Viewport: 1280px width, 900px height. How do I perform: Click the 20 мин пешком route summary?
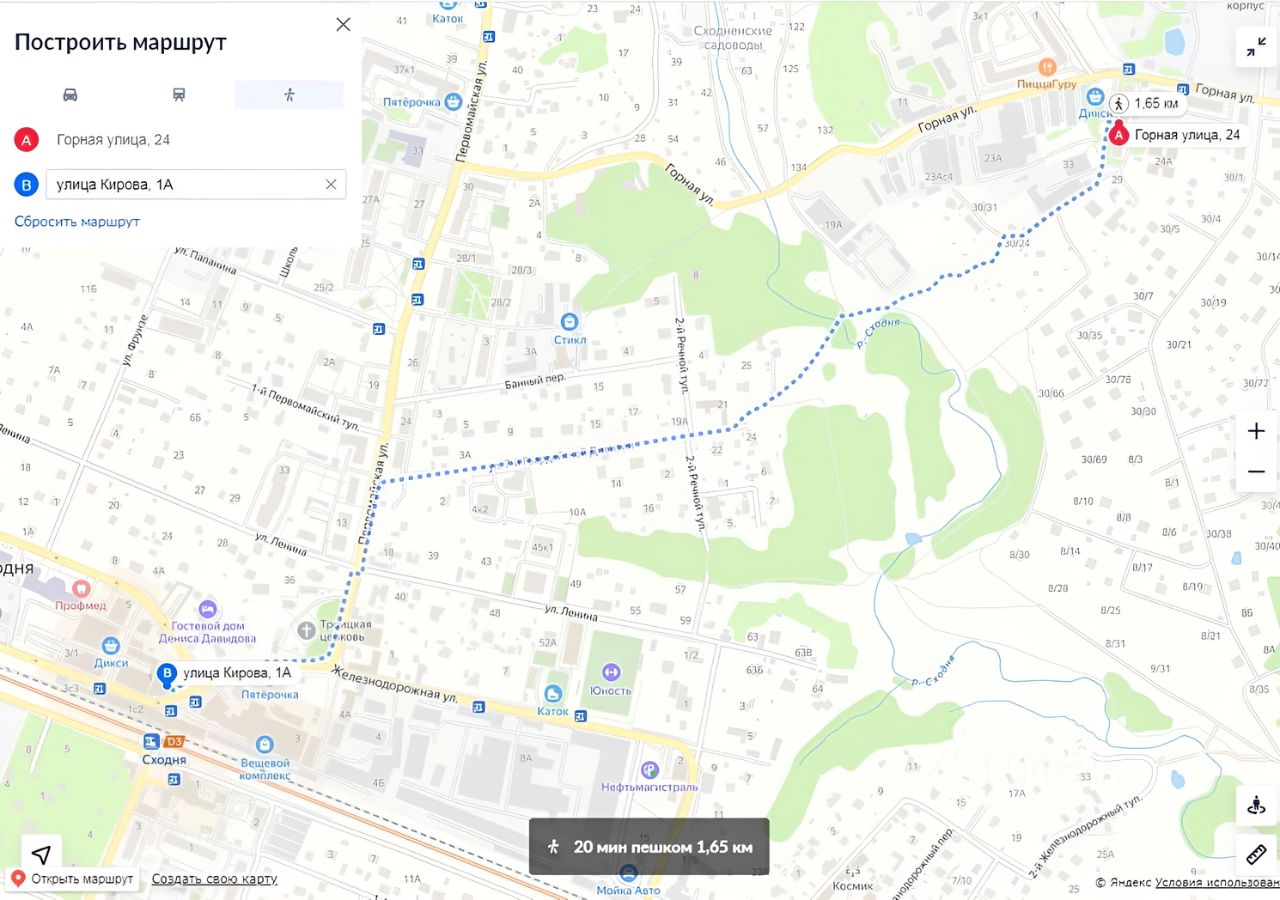tap(649, 847)
